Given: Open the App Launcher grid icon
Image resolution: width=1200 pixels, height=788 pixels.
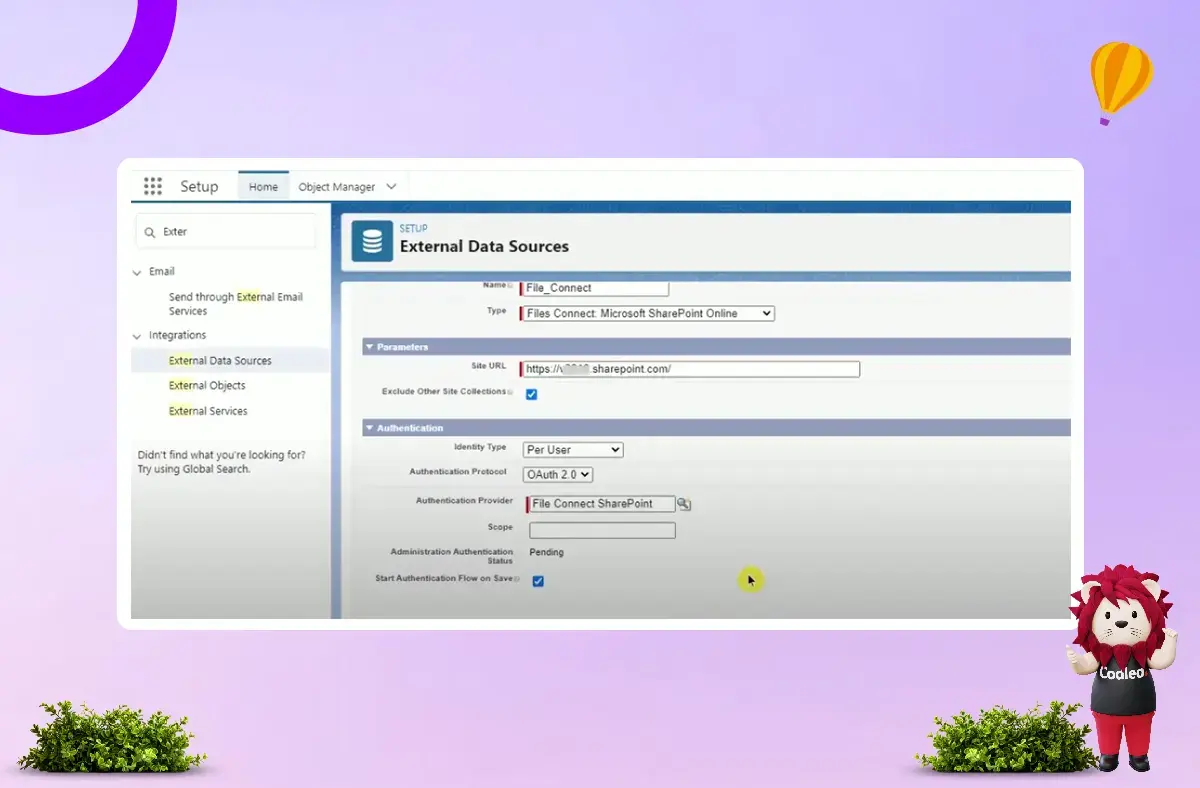Looking at the screenshot, I should pos(152,186).
